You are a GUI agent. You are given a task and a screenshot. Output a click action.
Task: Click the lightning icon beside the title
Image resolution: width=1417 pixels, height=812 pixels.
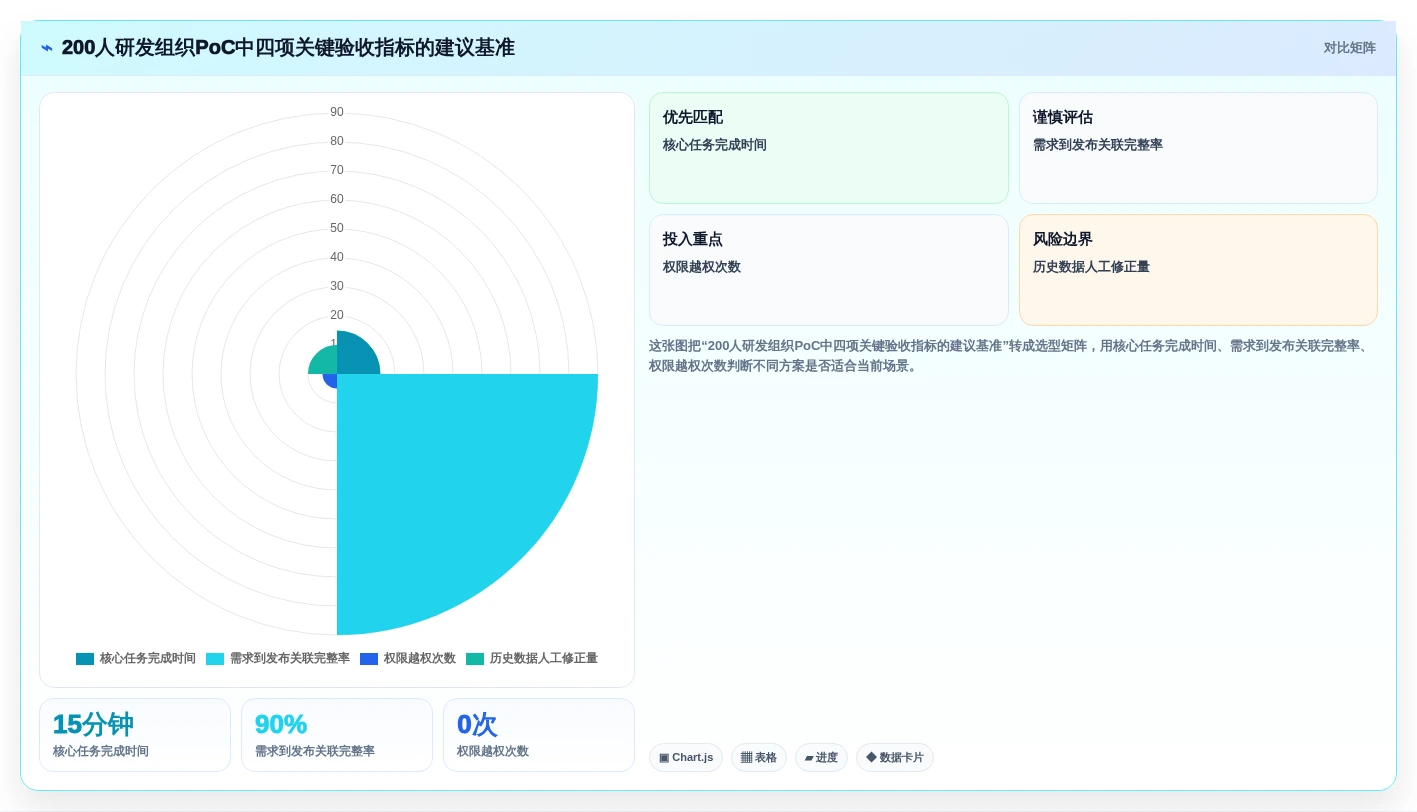[47, 48]
